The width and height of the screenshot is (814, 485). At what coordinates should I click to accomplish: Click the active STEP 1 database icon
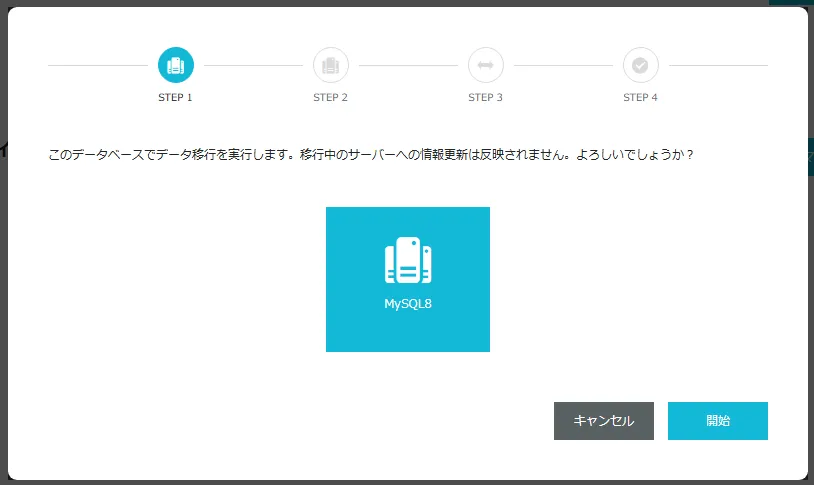point(176,65)
